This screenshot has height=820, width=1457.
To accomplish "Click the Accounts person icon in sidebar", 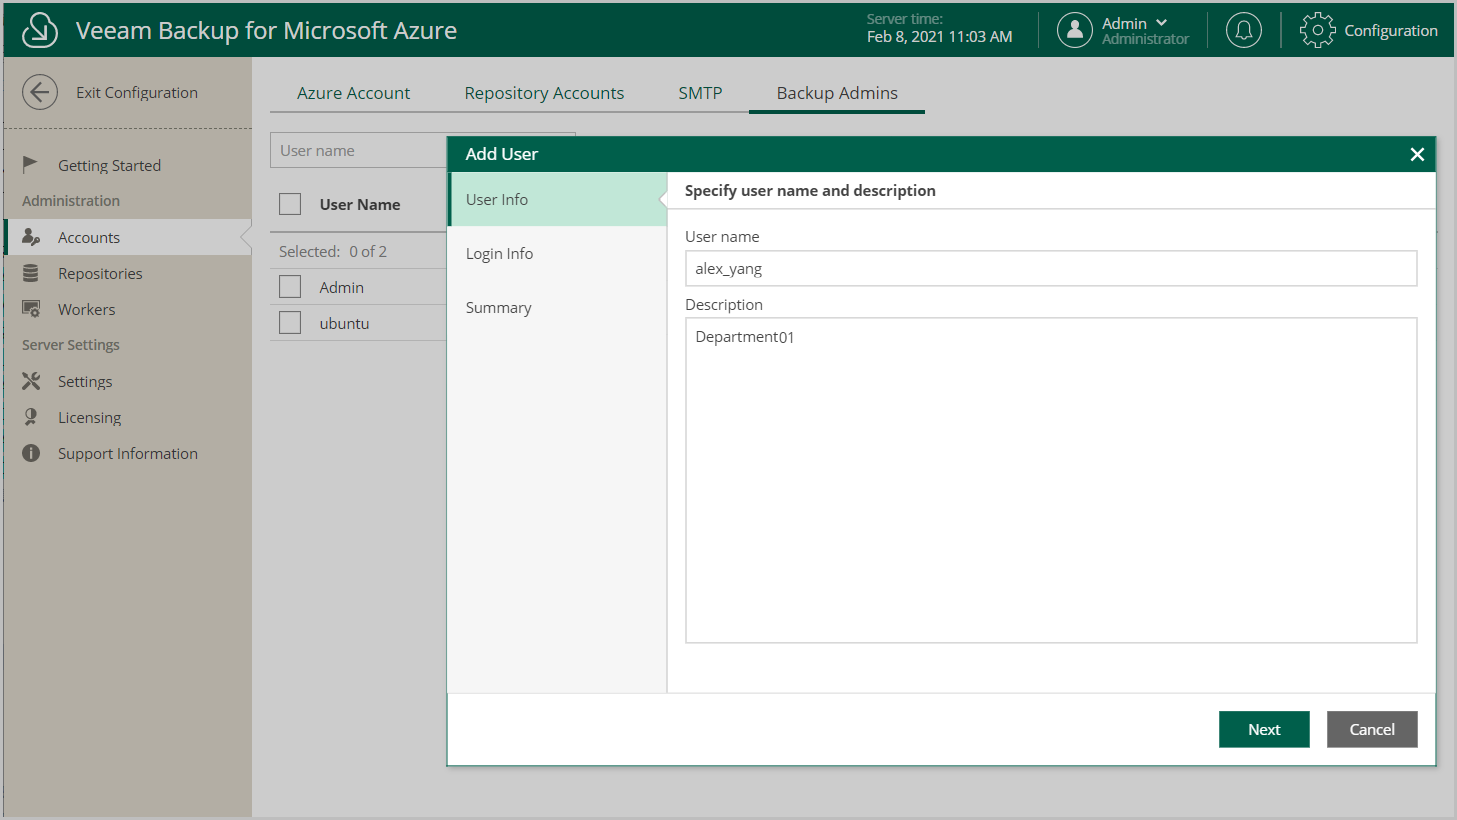I will 31,237.
